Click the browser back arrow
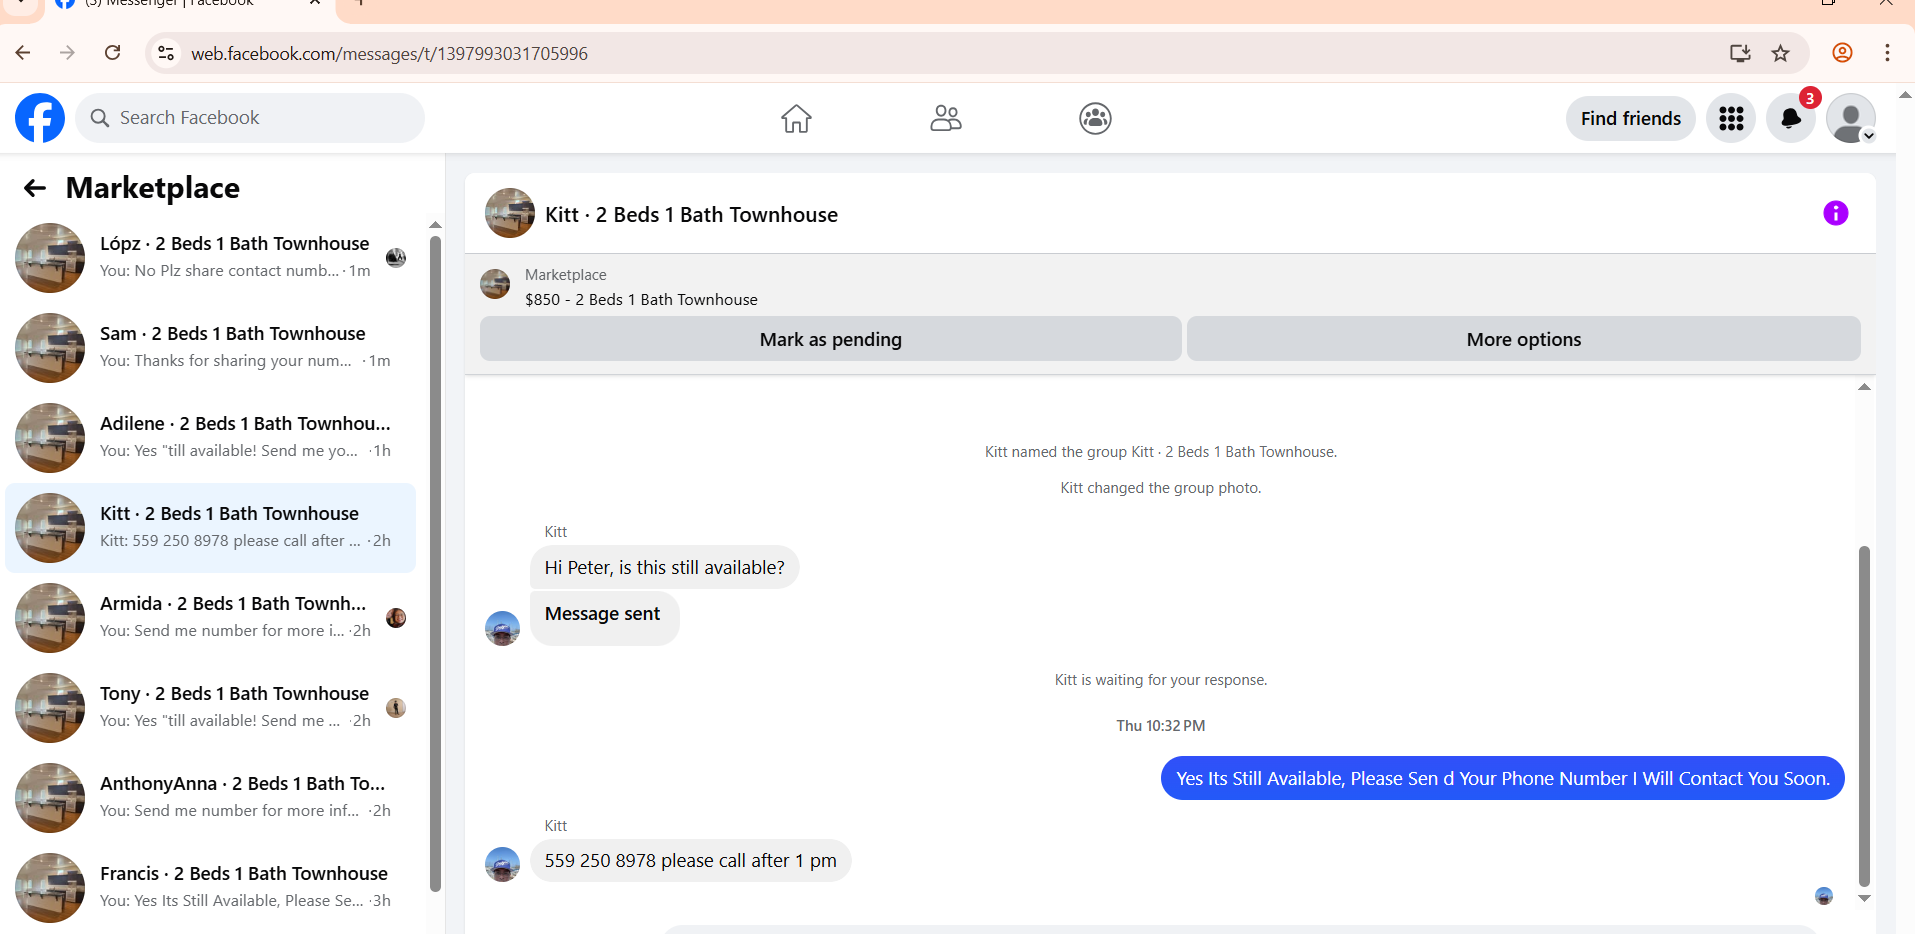 coord(23,53)
